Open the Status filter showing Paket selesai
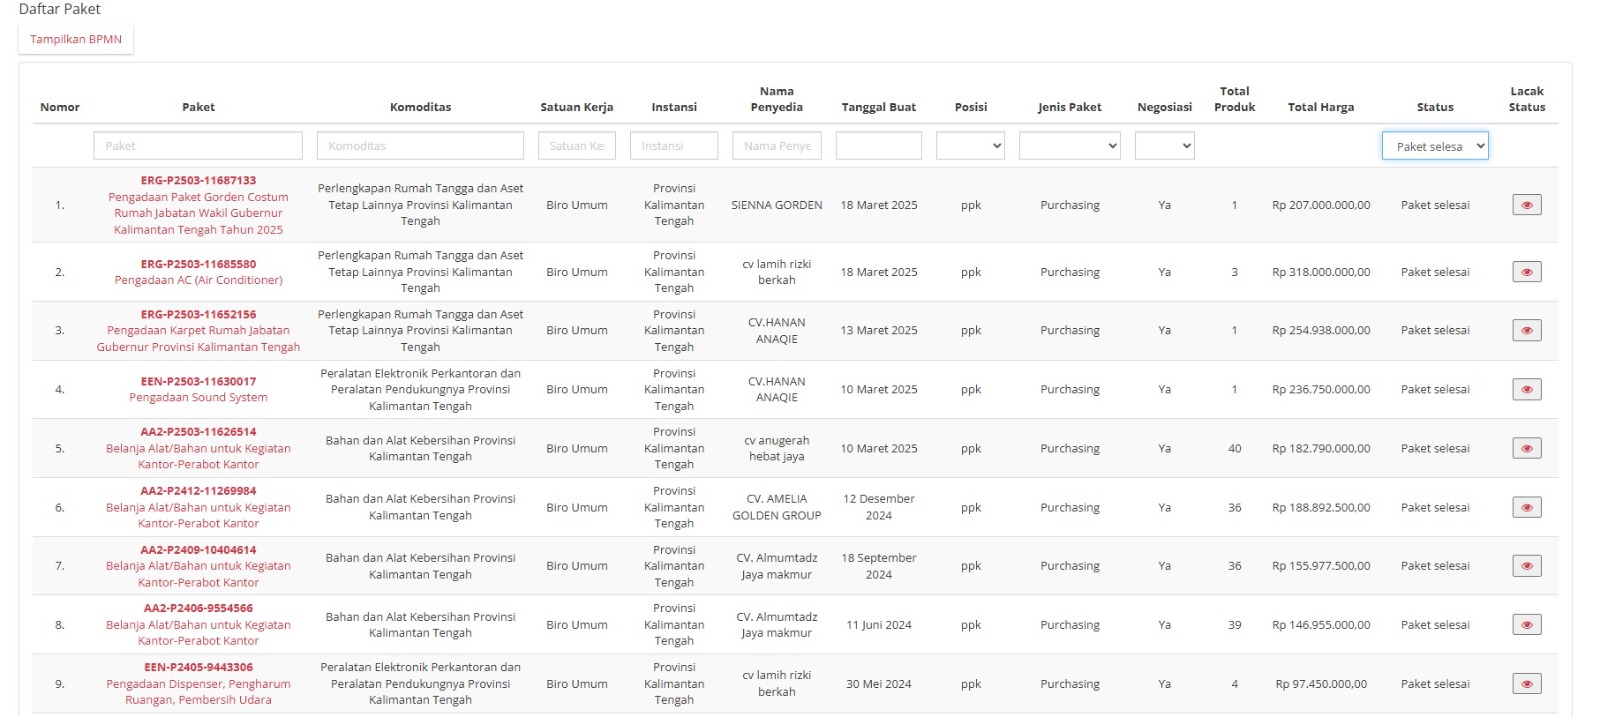 click(x=1435, y=146)
